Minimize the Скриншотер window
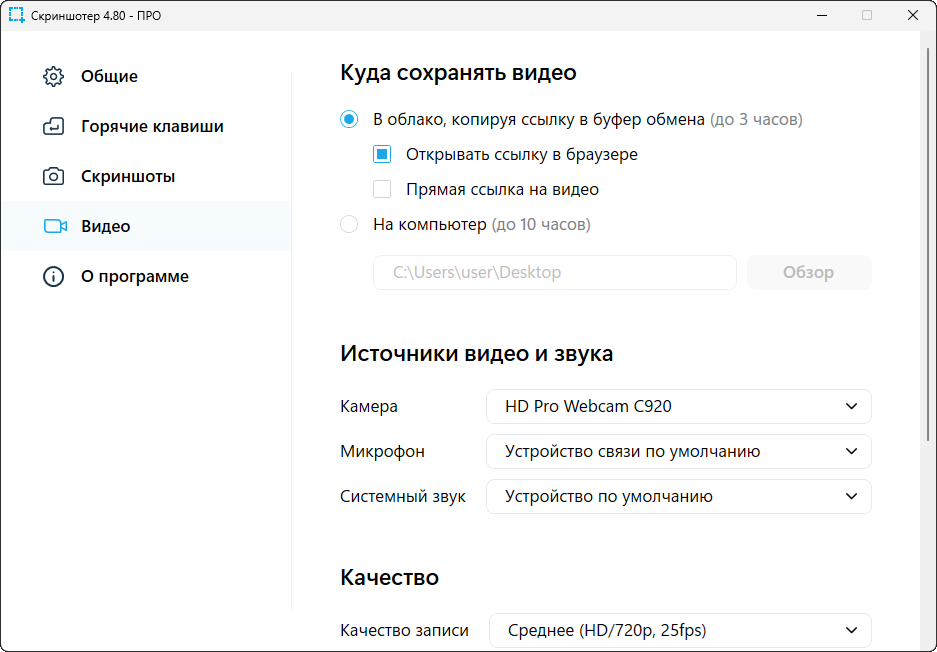Viewport: 937px width, 652px height. (822, 16)
